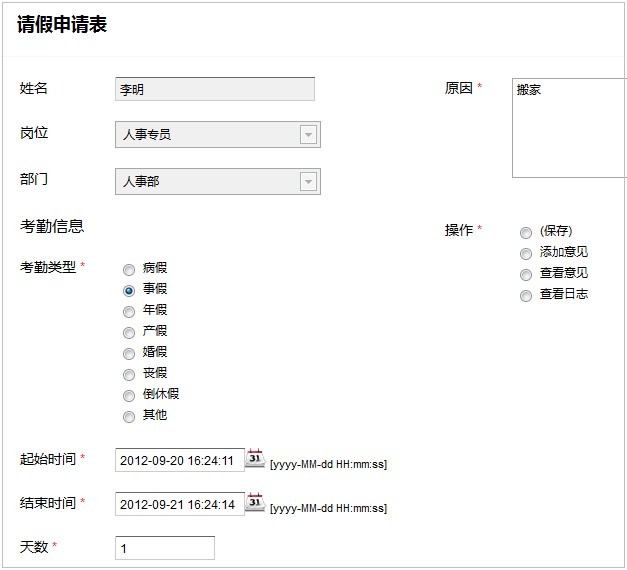The height and width of the screenshot is (570, 627).
Task: Select the 病假 radio option
Action: pos(129,269)
